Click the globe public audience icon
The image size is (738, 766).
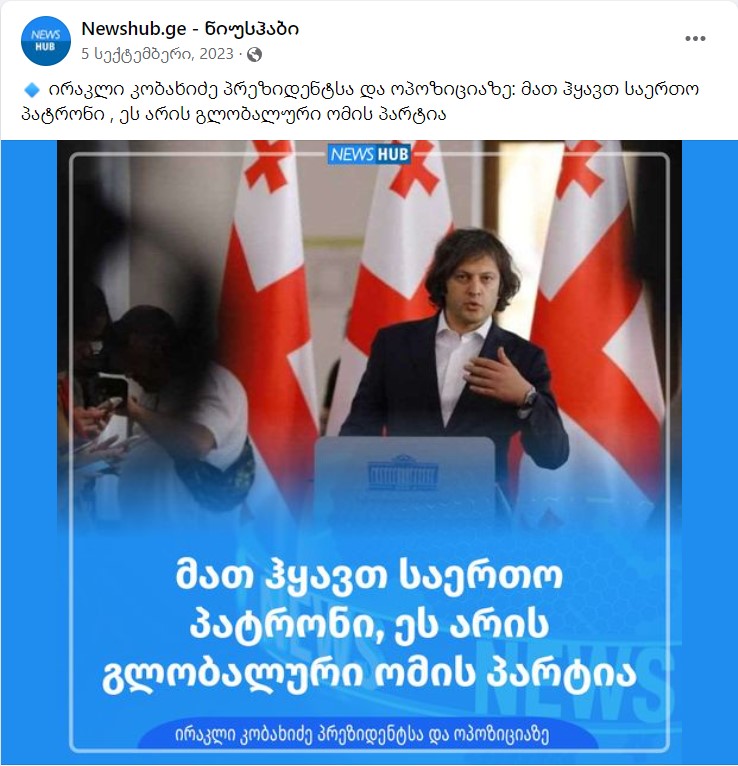click(254, 54)
